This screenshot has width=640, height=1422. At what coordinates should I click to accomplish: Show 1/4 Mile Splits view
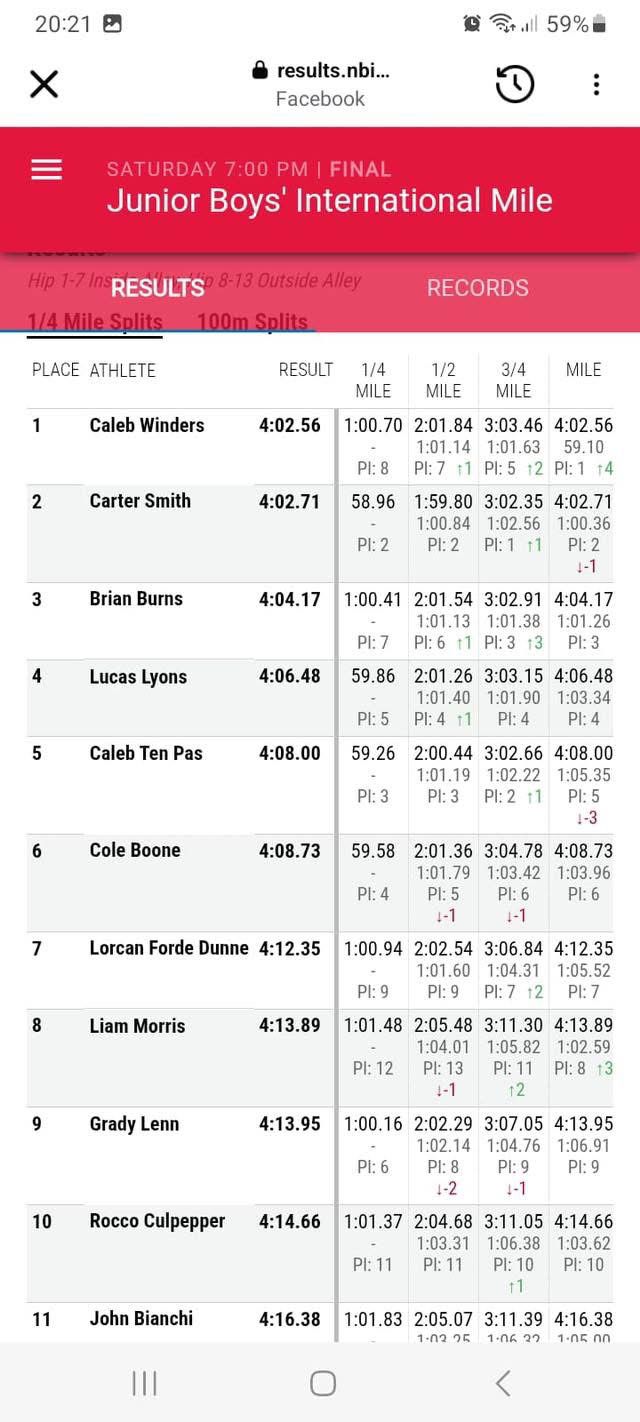(x=95, y=322)
